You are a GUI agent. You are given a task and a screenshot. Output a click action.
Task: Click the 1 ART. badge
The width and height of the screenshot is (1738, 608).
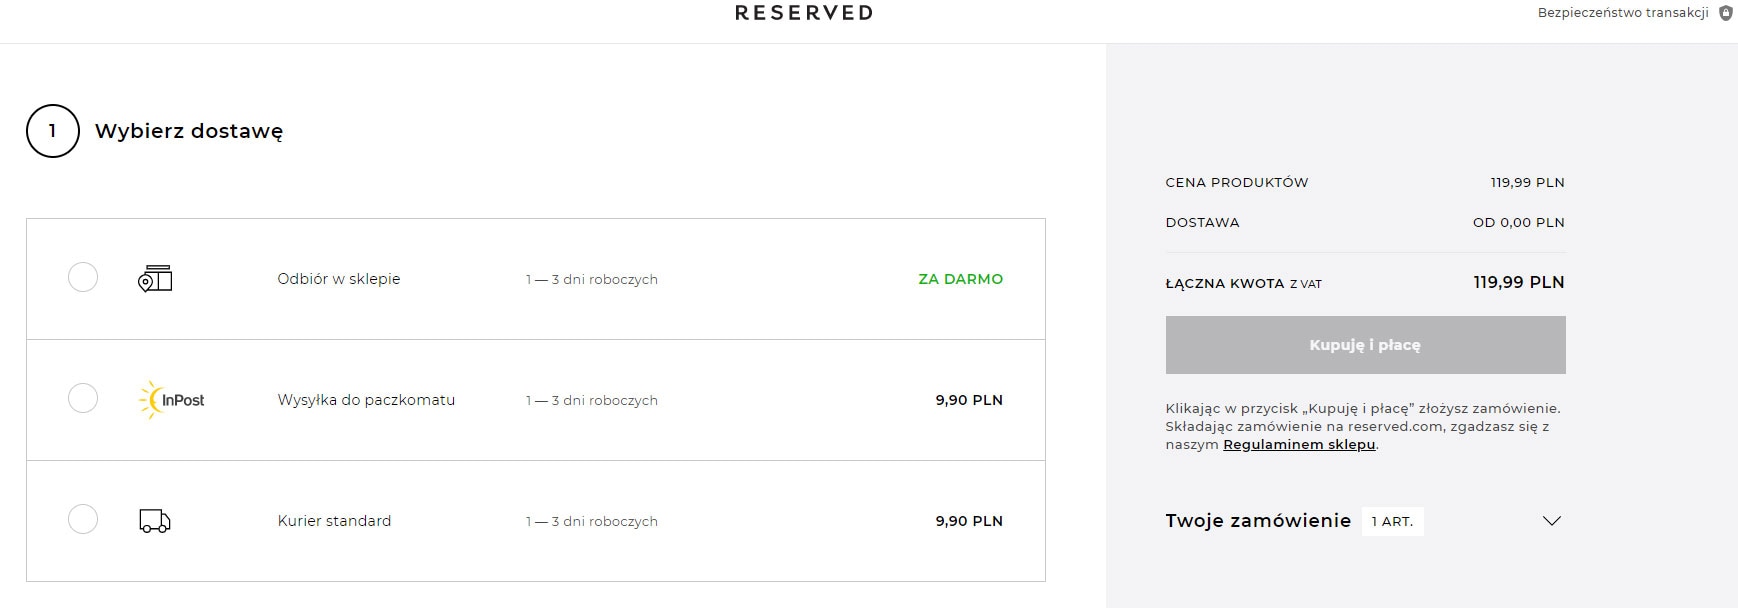(x=1392, y=521)
